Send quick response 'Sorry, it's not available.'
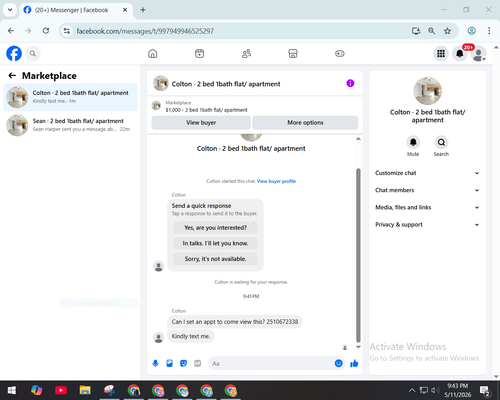This screenshot has height=400, width=500. (x=215, y=259)
